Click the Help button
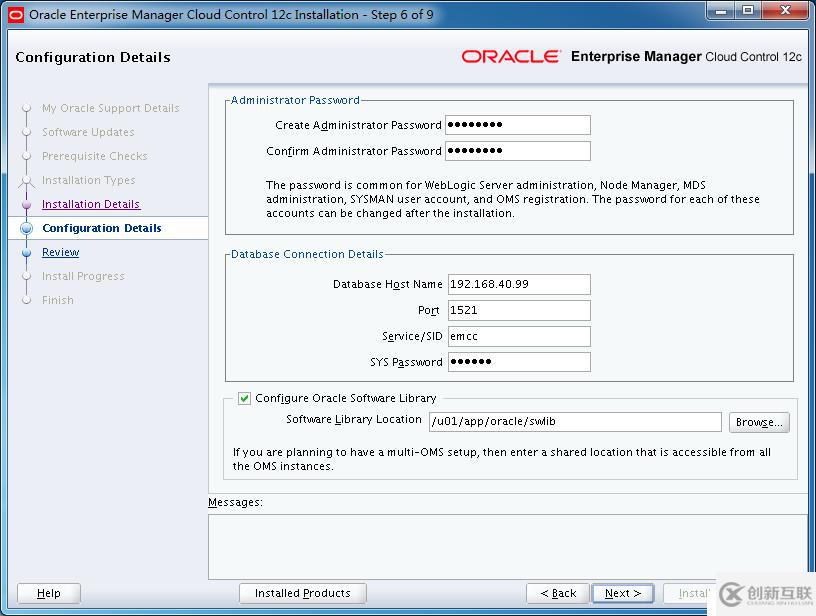 pyautogui.click(x=47, y=592)
